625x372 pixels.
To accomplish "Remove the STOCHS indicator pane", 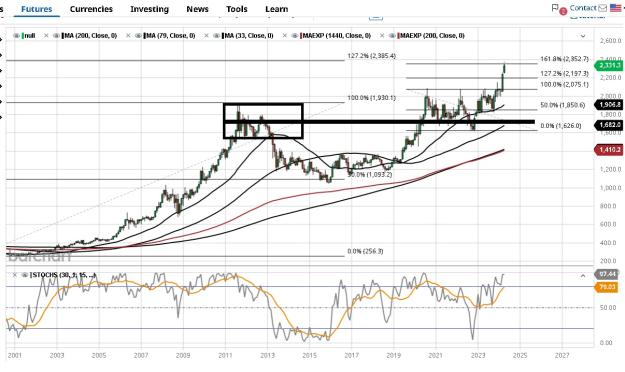I will [x=15, y=275].
